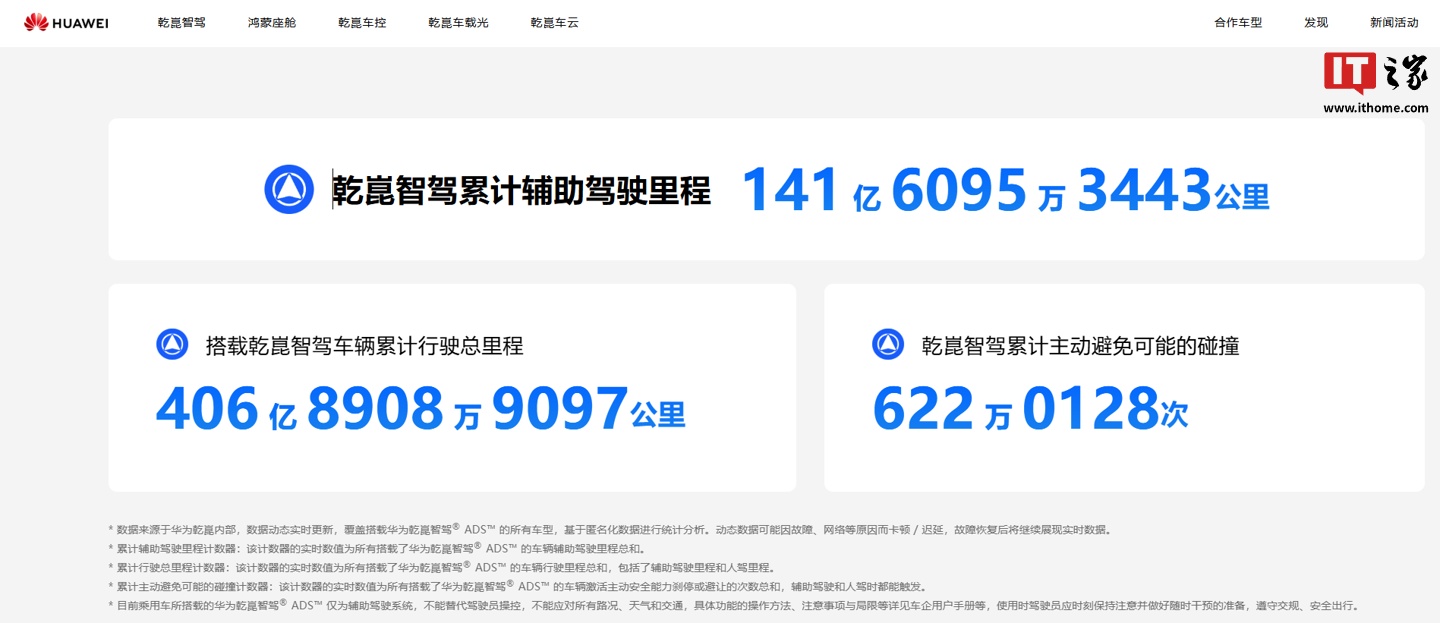The image size is (1440, 623).
Task: Click the footnote starting 目前乘用车所搭载的华为乾崑智驾
Action: pyautogui.click(x=733, y=605)
